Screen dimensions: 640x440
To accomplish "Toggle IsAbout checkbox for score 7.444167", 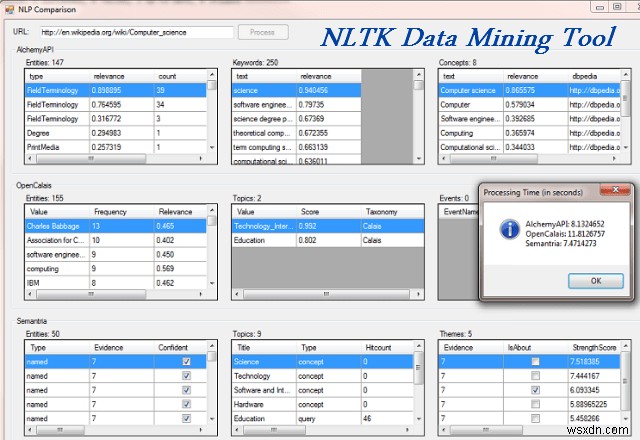I will [535, 376].
